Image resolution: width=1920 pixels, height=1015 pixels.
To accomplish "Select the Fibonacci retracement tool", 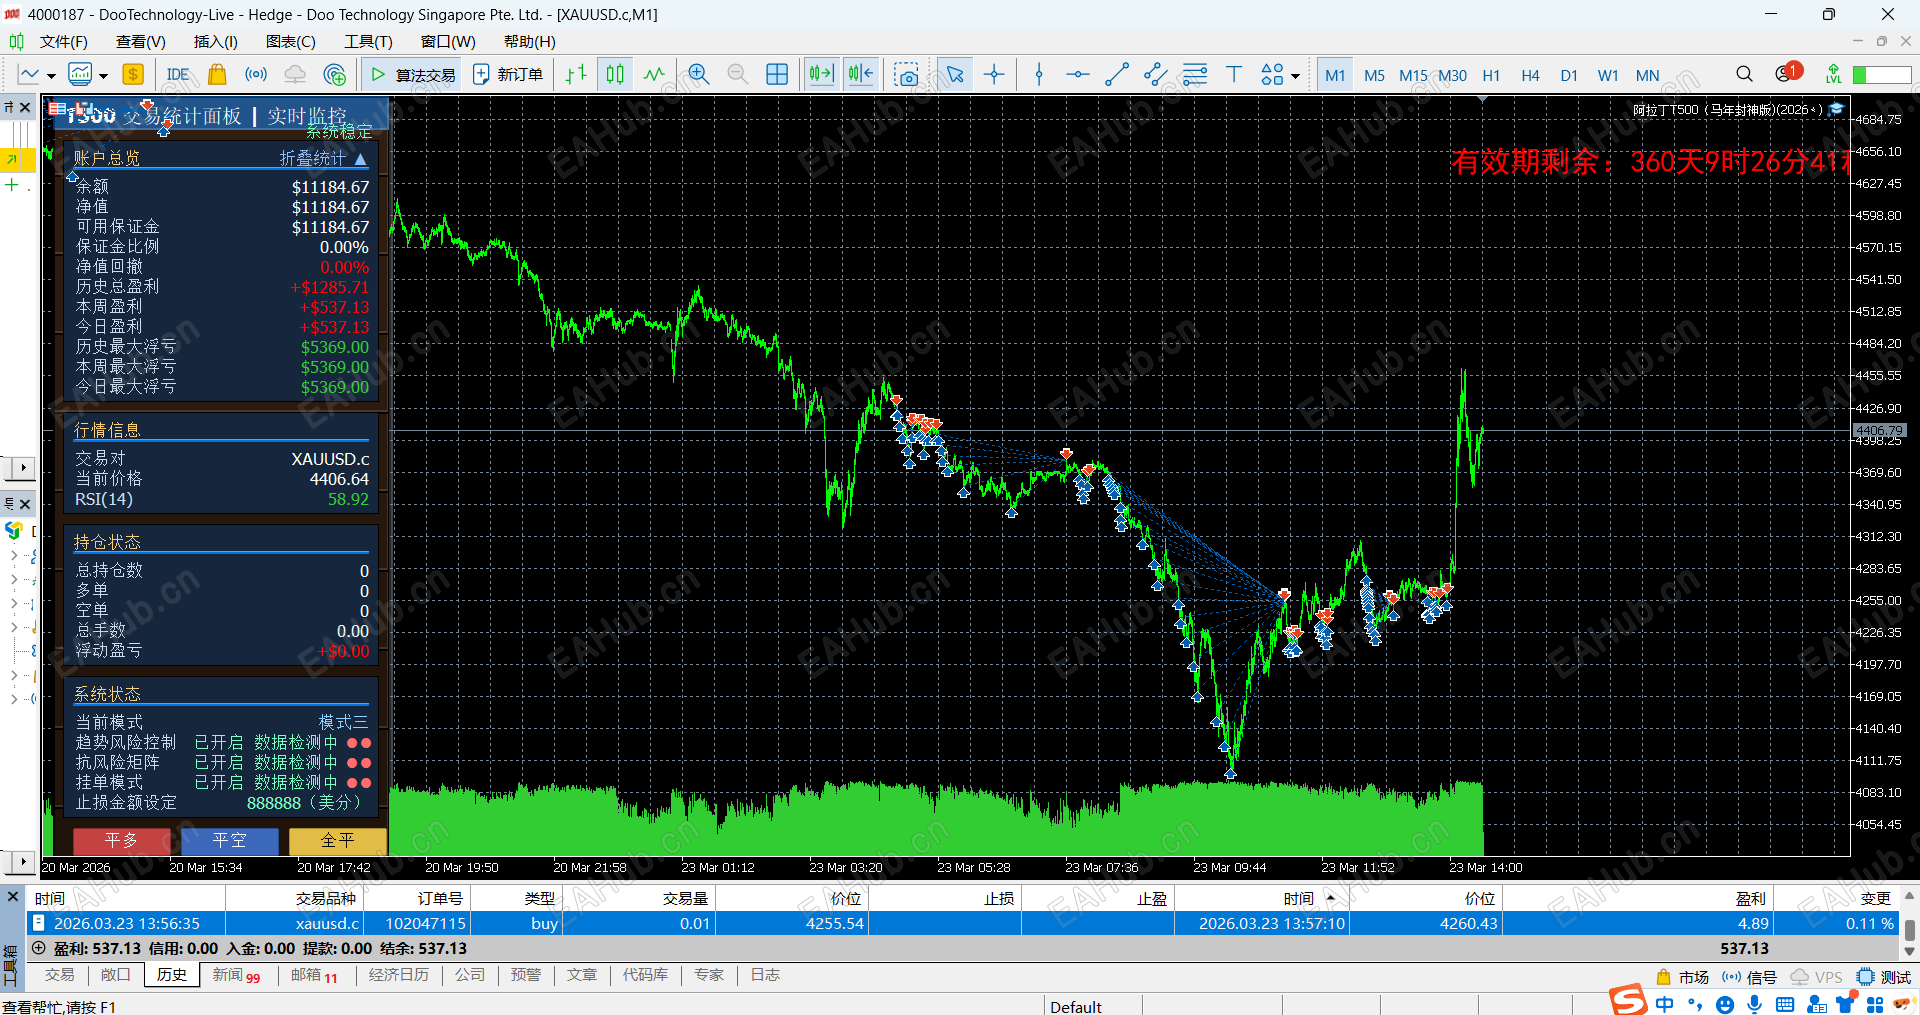I will point(1195,74).
